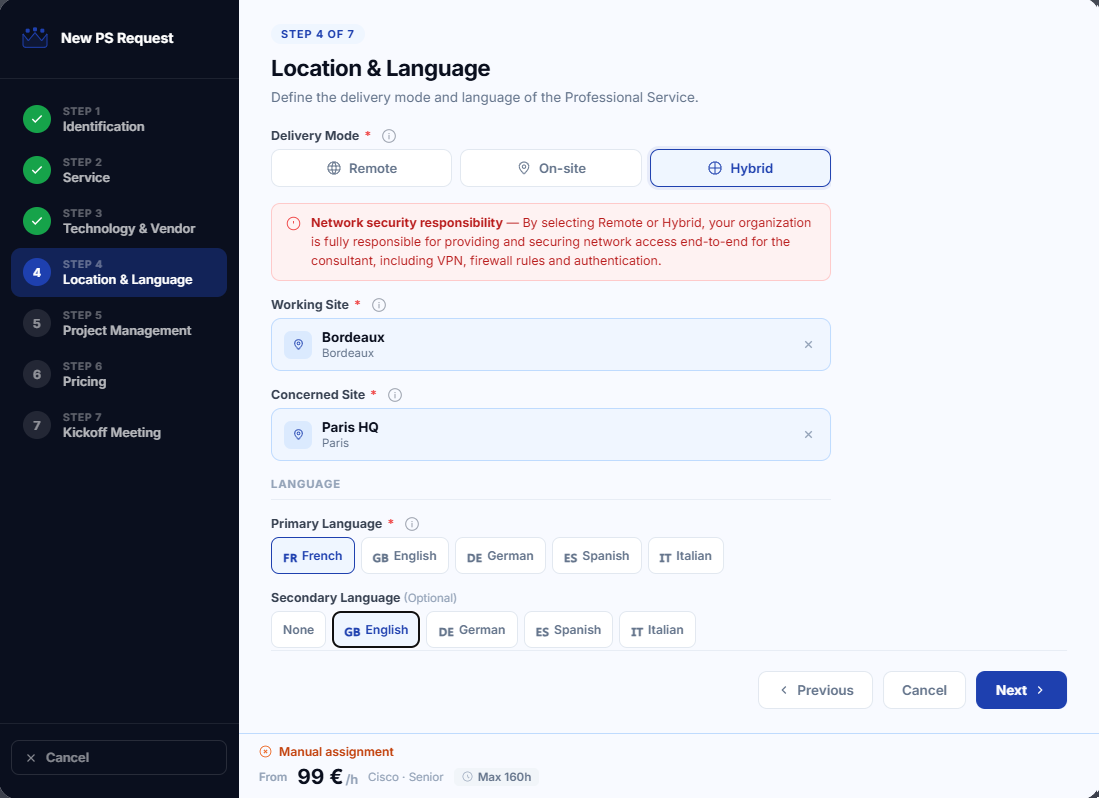Clear the Paris HQ concerned site
Viewport: 1099px width, 798px height.
point(808,435)
